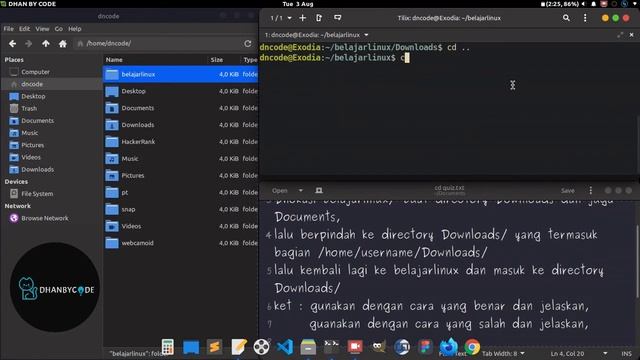
Task: Open the File menu in file manager
Action: [9, 29]
